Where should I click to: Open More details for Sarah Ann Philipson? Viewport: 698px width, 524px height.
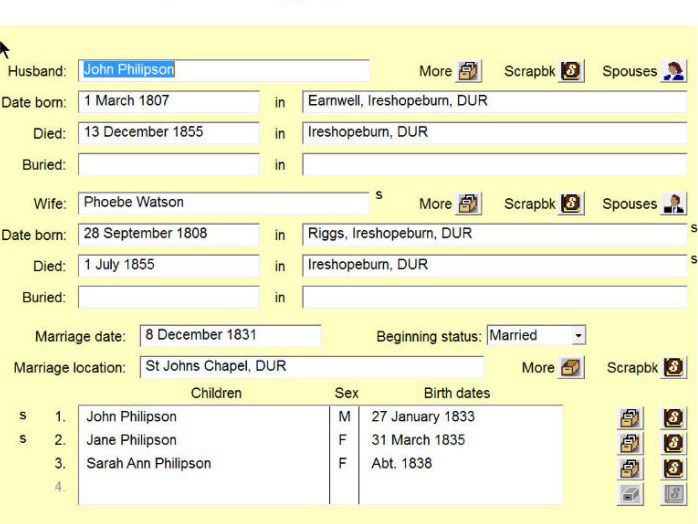pos(630,468)
